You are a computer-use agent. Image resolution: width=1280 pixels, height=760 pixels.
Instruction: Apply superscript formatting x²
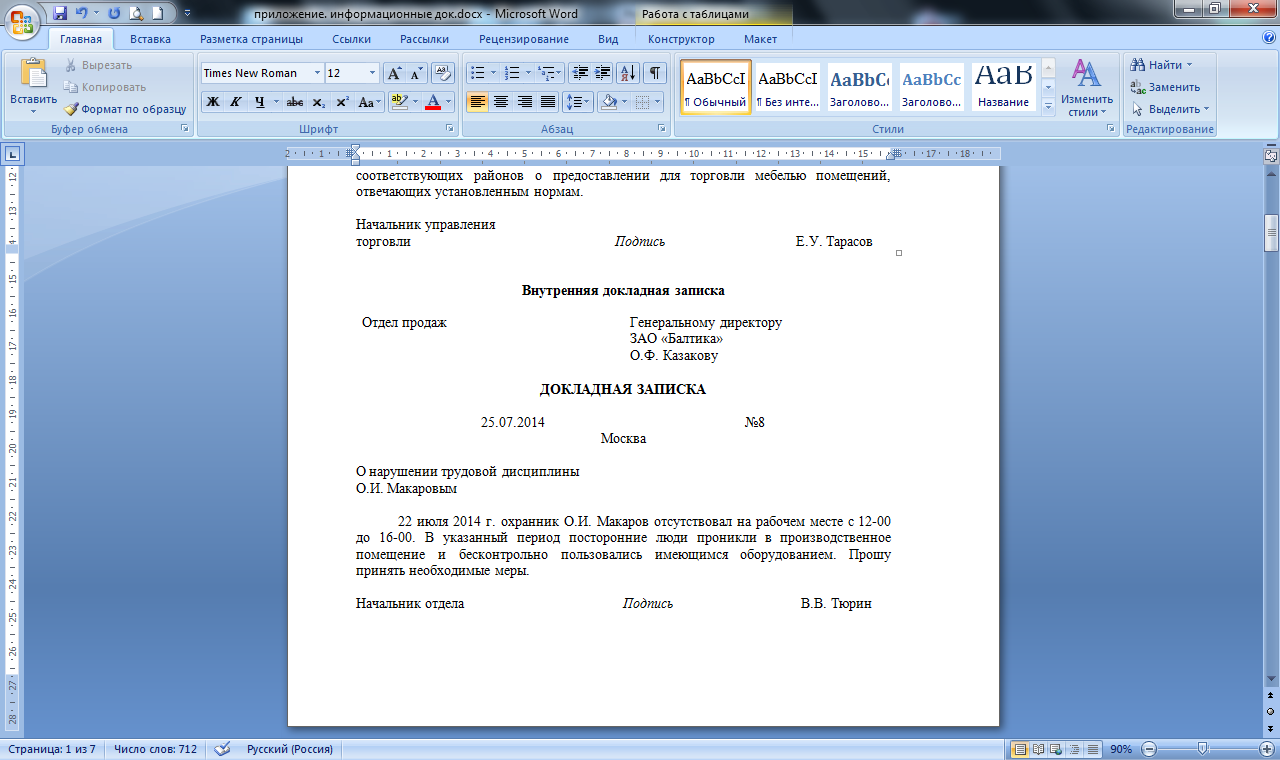[x=342, y=102]
